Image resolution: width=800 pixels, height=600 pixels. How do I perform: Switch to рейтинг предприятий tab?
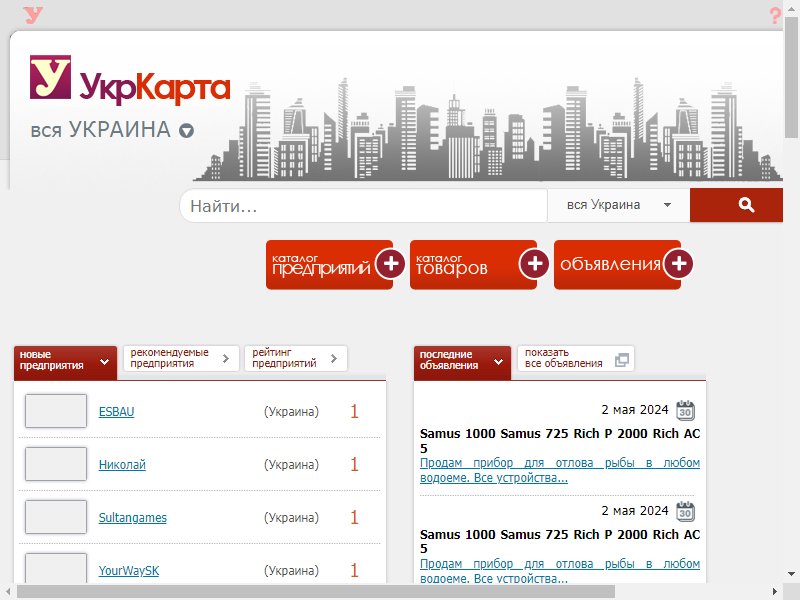[296, 358]
